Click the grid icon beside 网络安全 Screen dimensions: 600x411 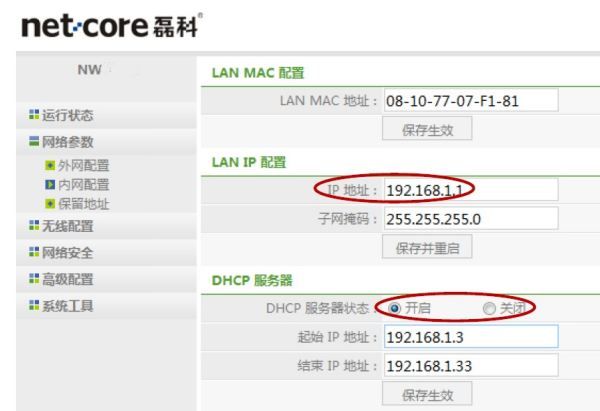tap(34, 252)
